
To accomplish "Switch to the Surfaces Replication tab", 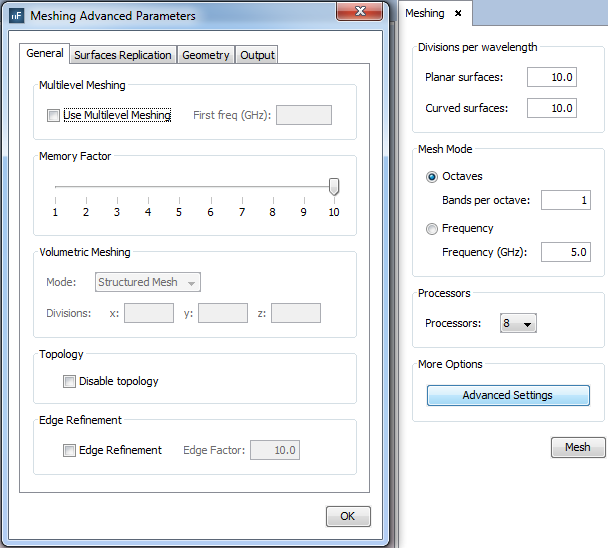I will click(123, 55).
